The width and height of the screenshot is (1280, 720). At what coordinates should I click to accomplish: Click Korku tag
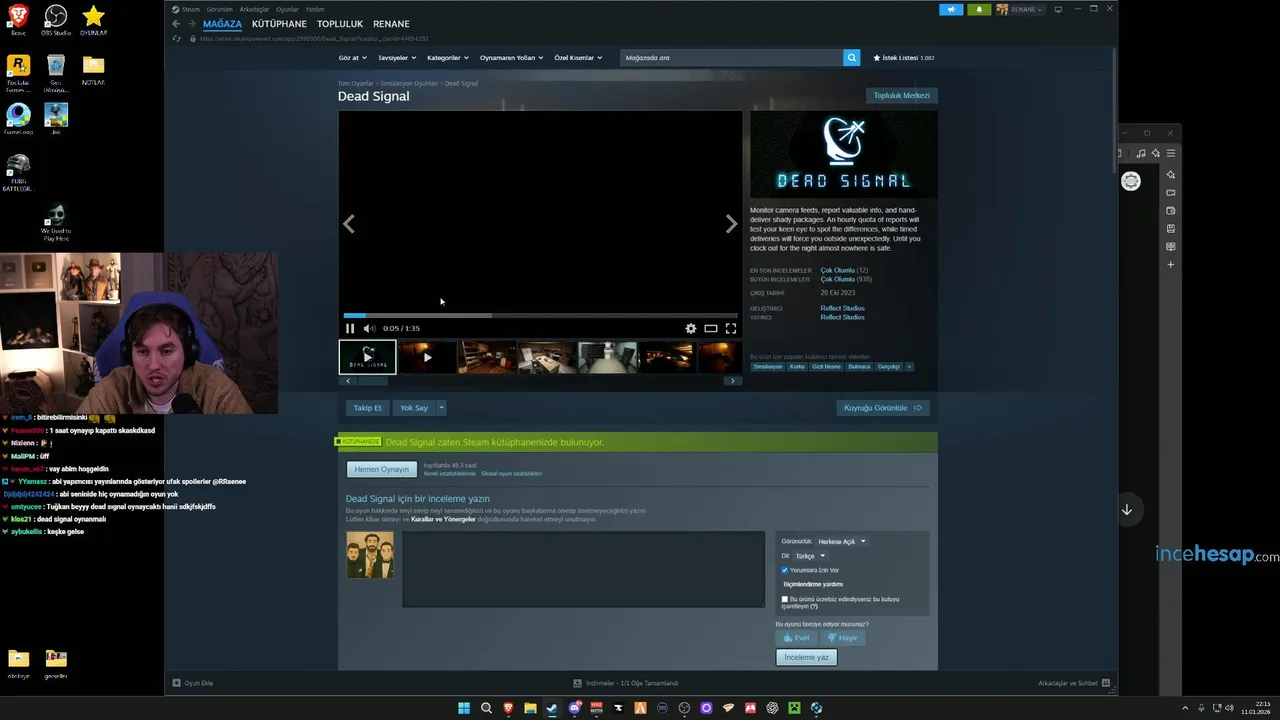797,367
